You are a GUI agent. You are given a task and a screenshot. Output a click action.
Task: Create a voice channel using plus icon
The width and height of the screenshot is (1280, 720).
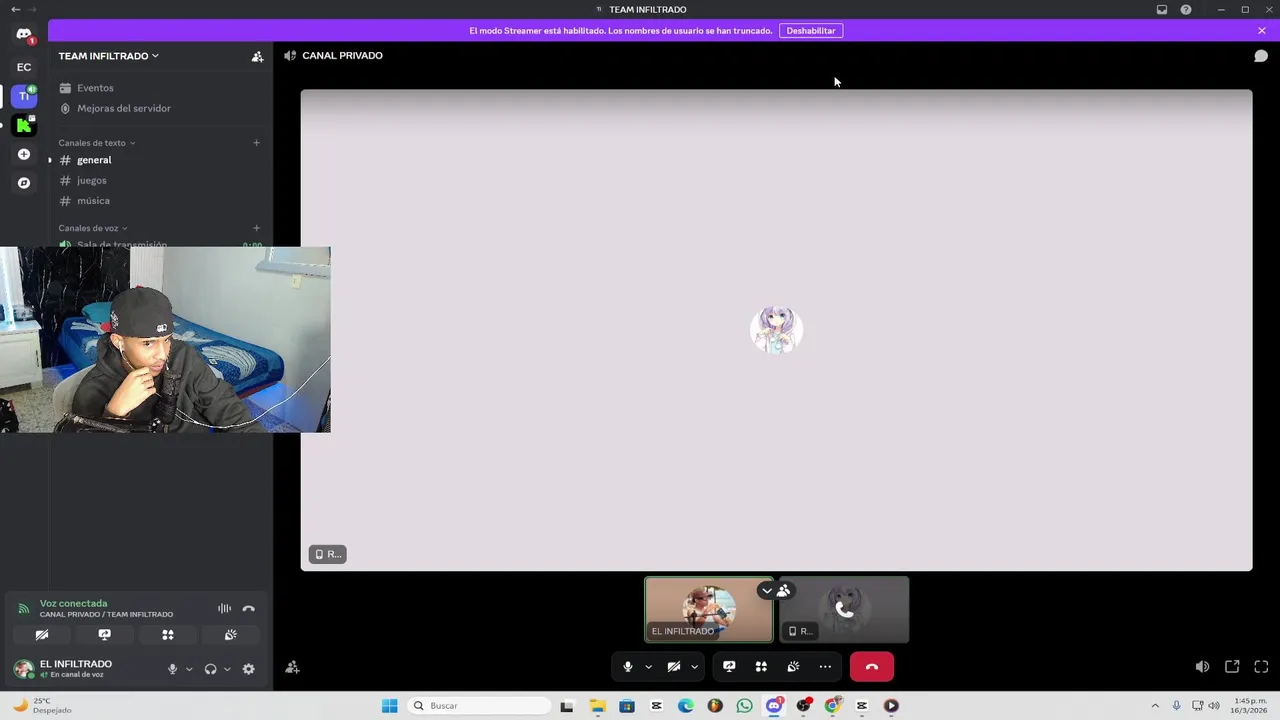click(256, 228)
